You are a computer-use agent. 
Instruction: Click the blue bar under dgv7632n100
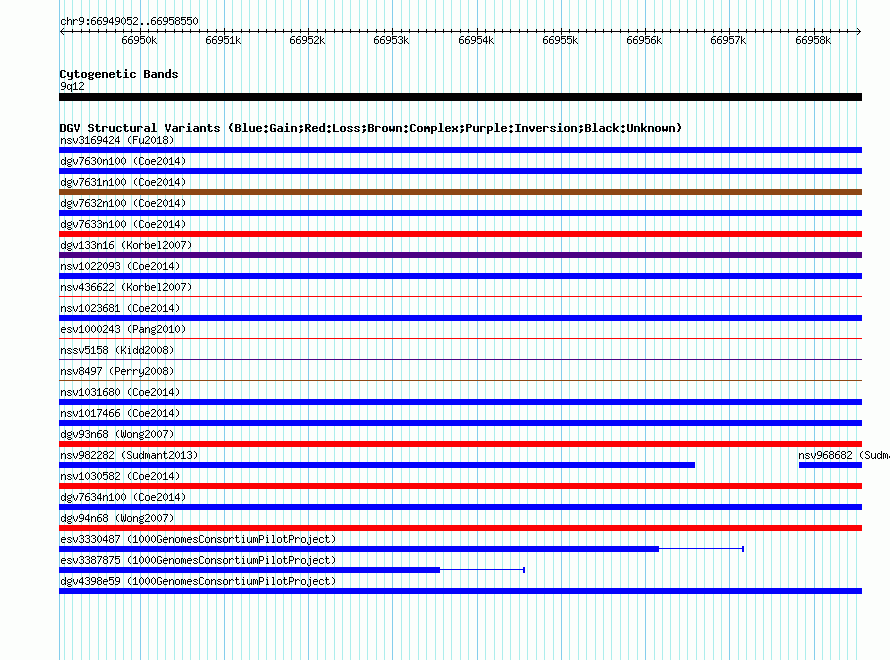click(460, 213)
